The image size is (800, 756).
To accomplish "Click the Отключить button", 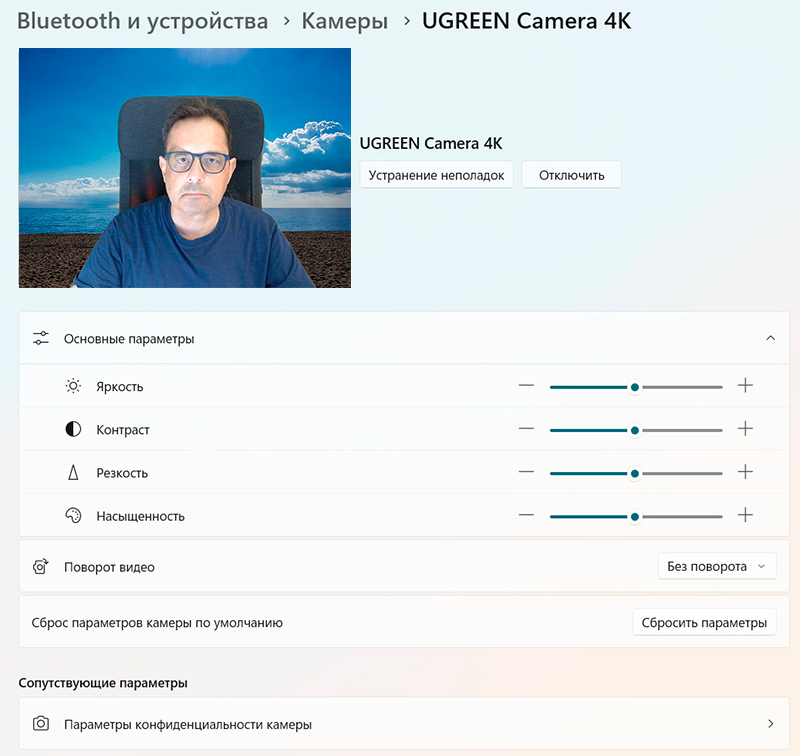I will [571, 175].
